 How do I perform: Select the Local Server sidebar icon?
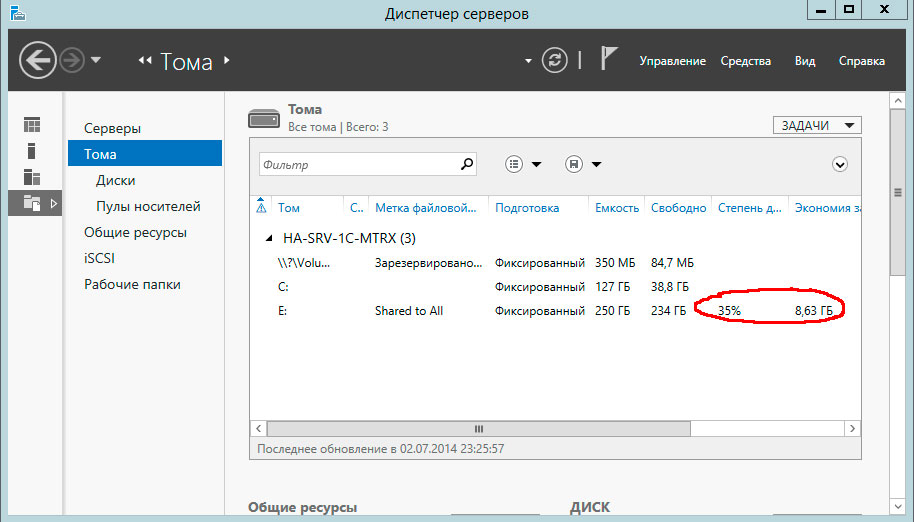(32, 151)
